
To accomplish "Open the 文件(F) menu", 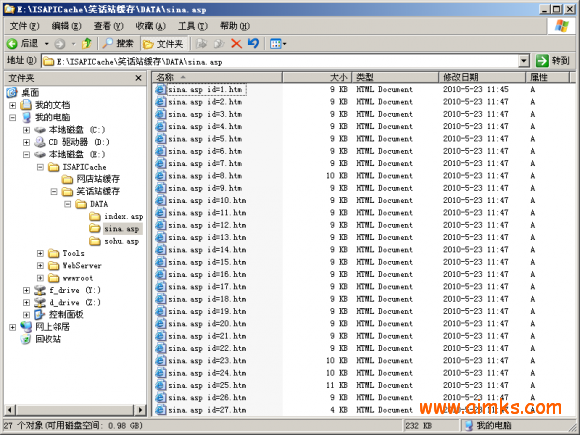I will pos(24,26).
